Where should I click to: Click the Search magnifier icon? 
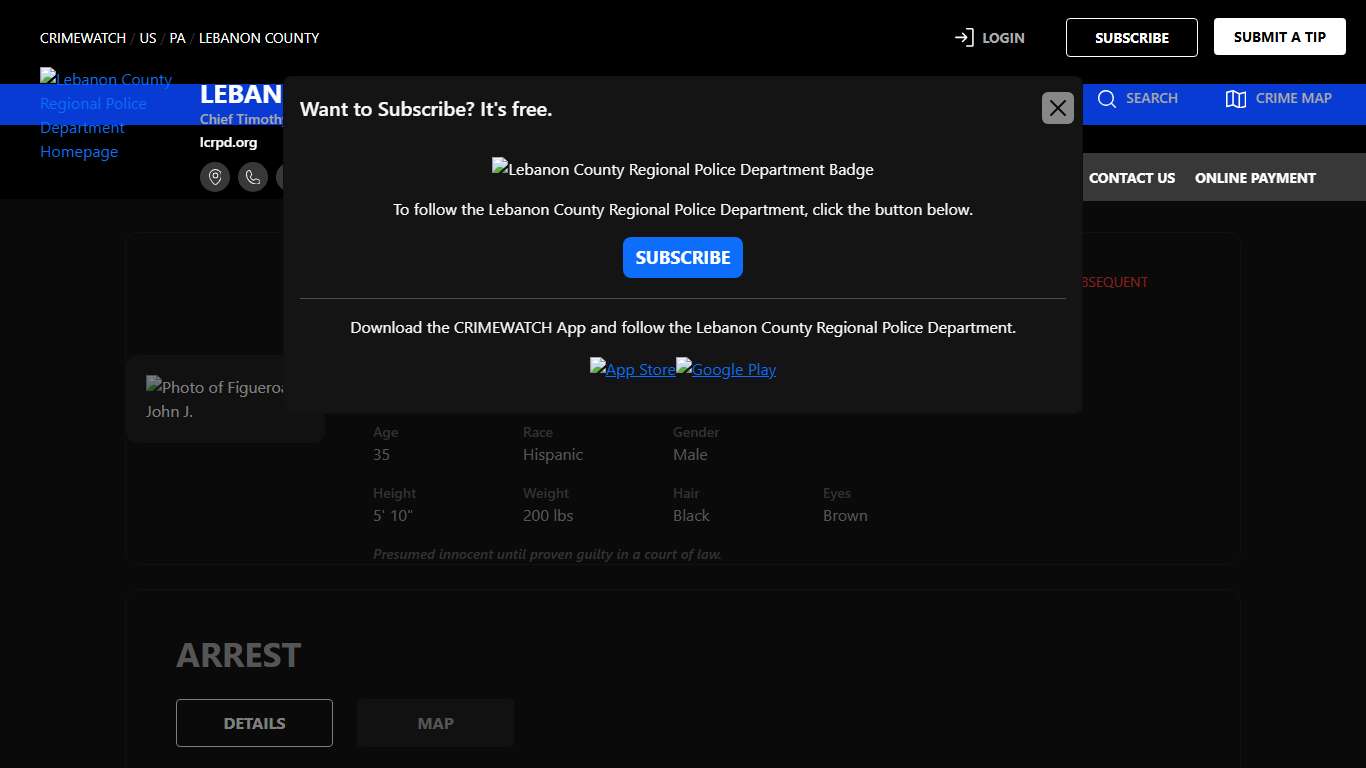(x=1107, y=98)
